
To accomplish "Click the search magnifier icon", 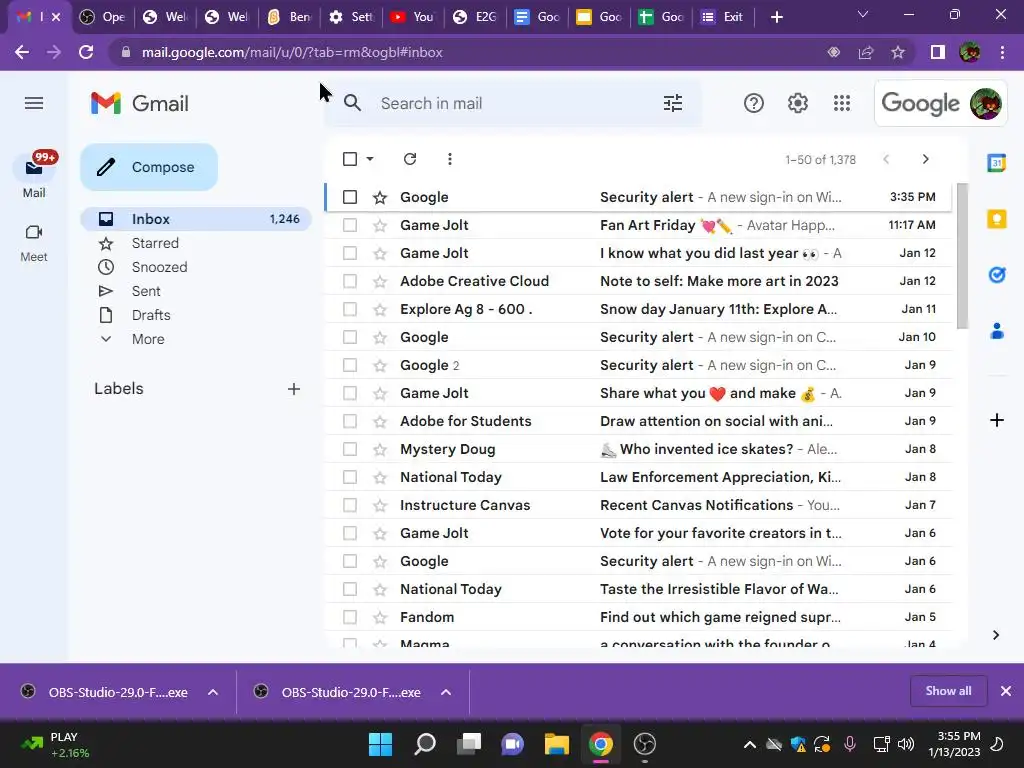I will point(353,103).
